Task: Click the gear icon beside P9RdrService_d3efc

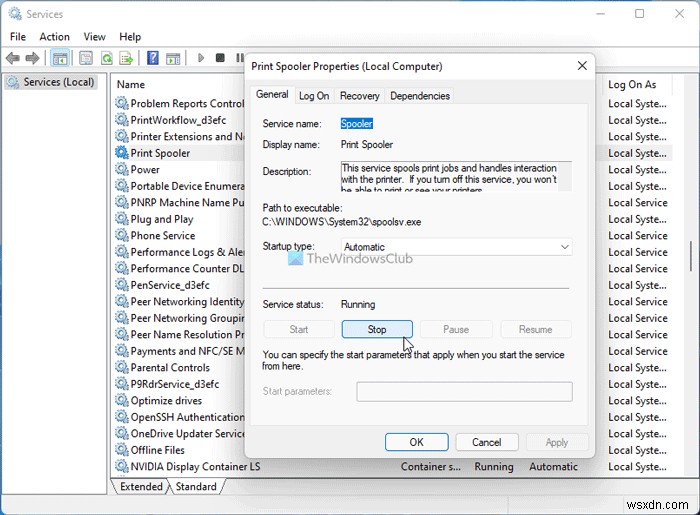Action: [x=121, y=384]
